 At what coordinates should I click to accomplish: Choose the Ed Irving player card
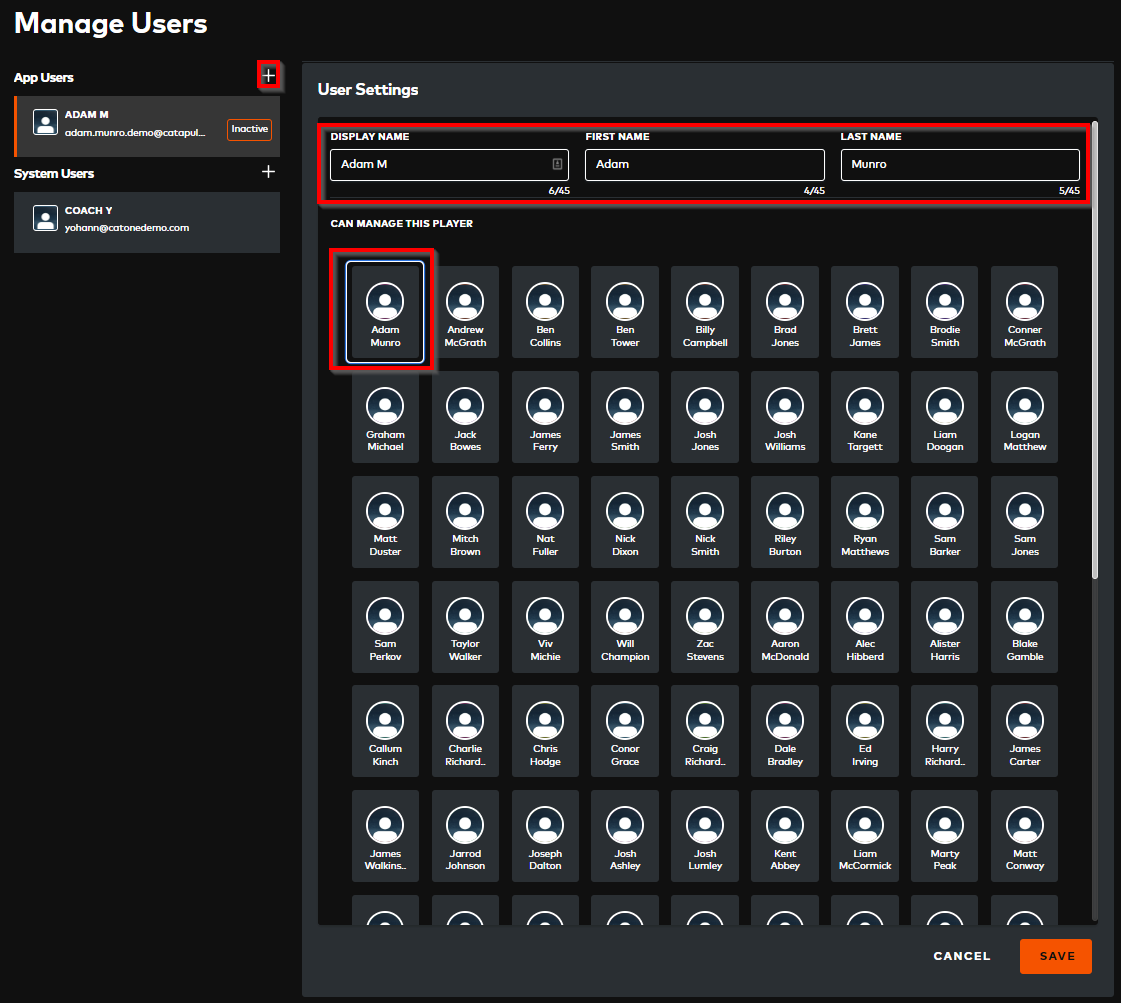(865, 731)
